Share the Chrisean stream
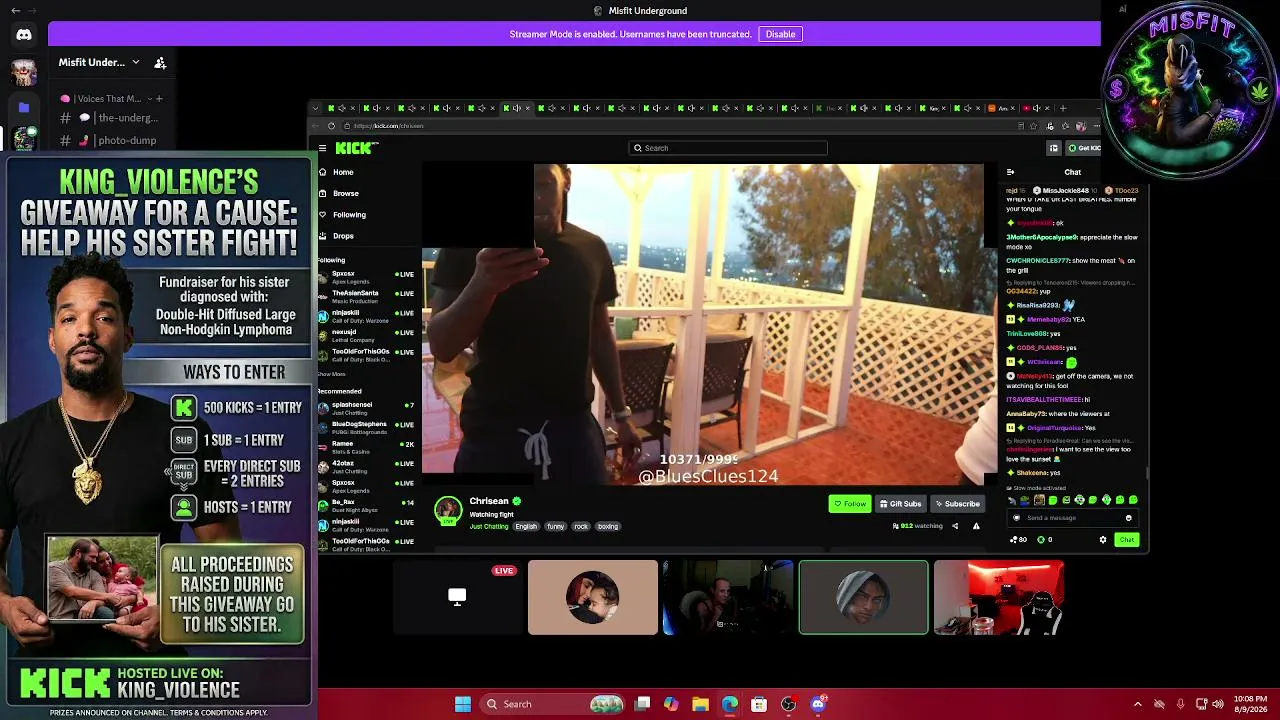The width and height of the screenshot is (1280, 720). pyautogui.click(x=954, y=526)
